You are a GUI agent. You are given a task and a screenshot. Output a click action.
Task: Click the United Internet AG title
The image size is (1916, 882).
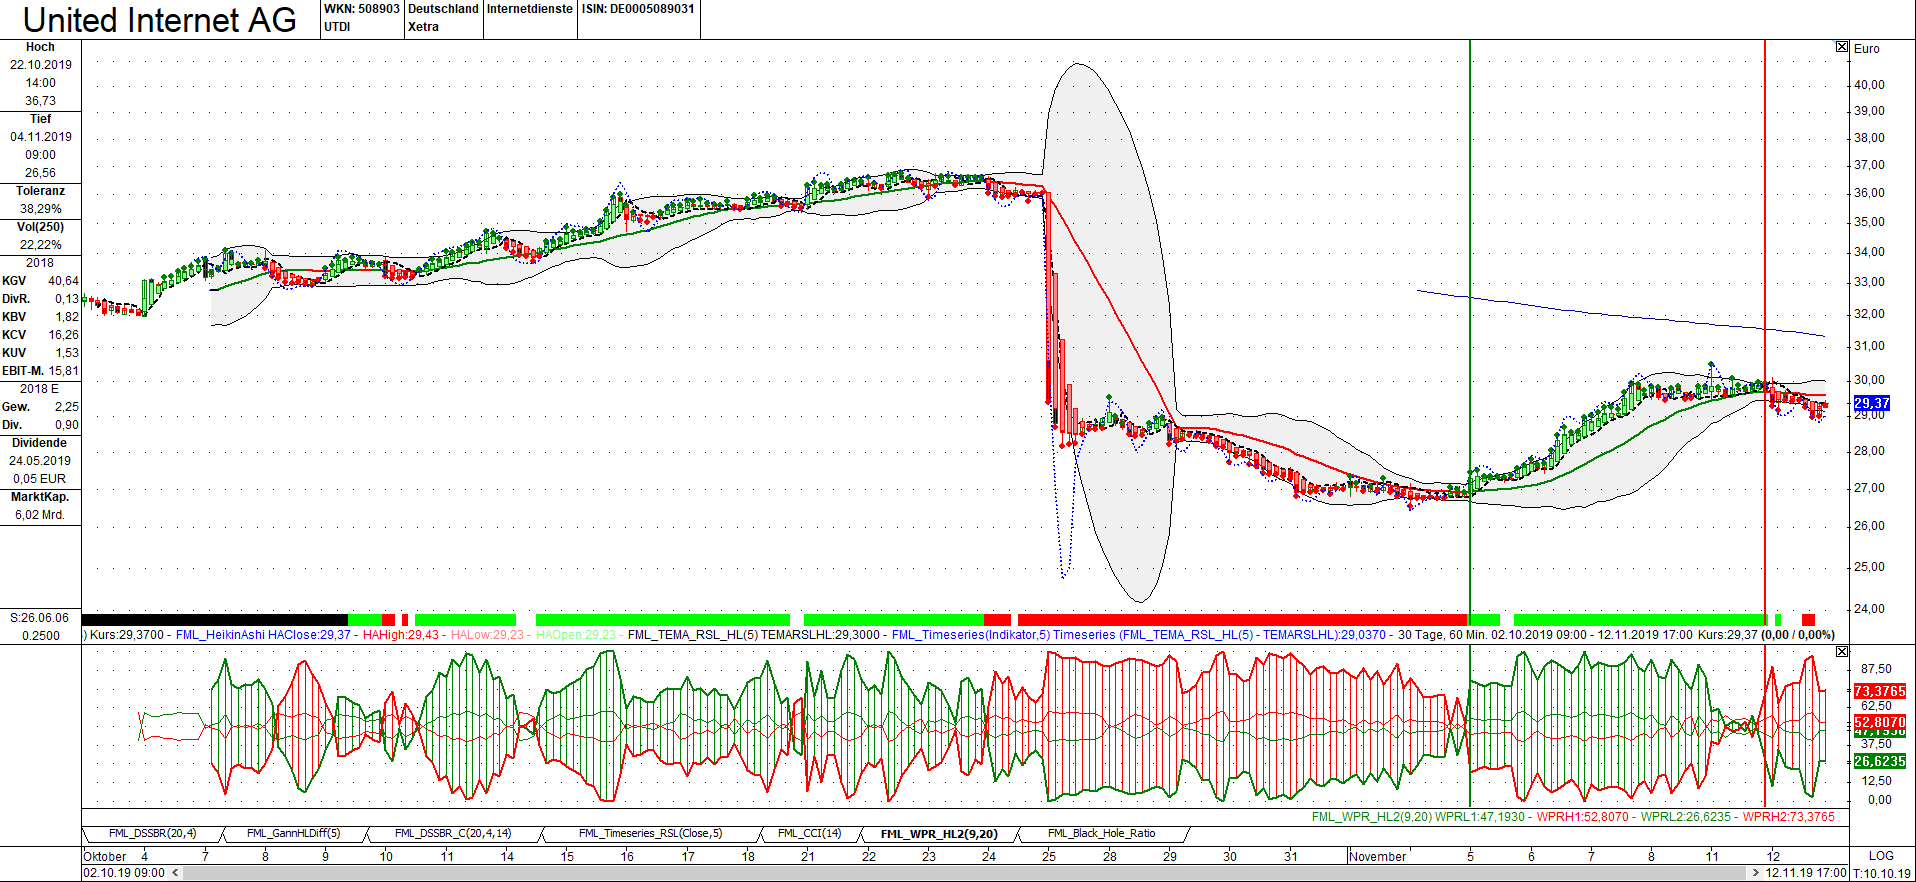160,19
